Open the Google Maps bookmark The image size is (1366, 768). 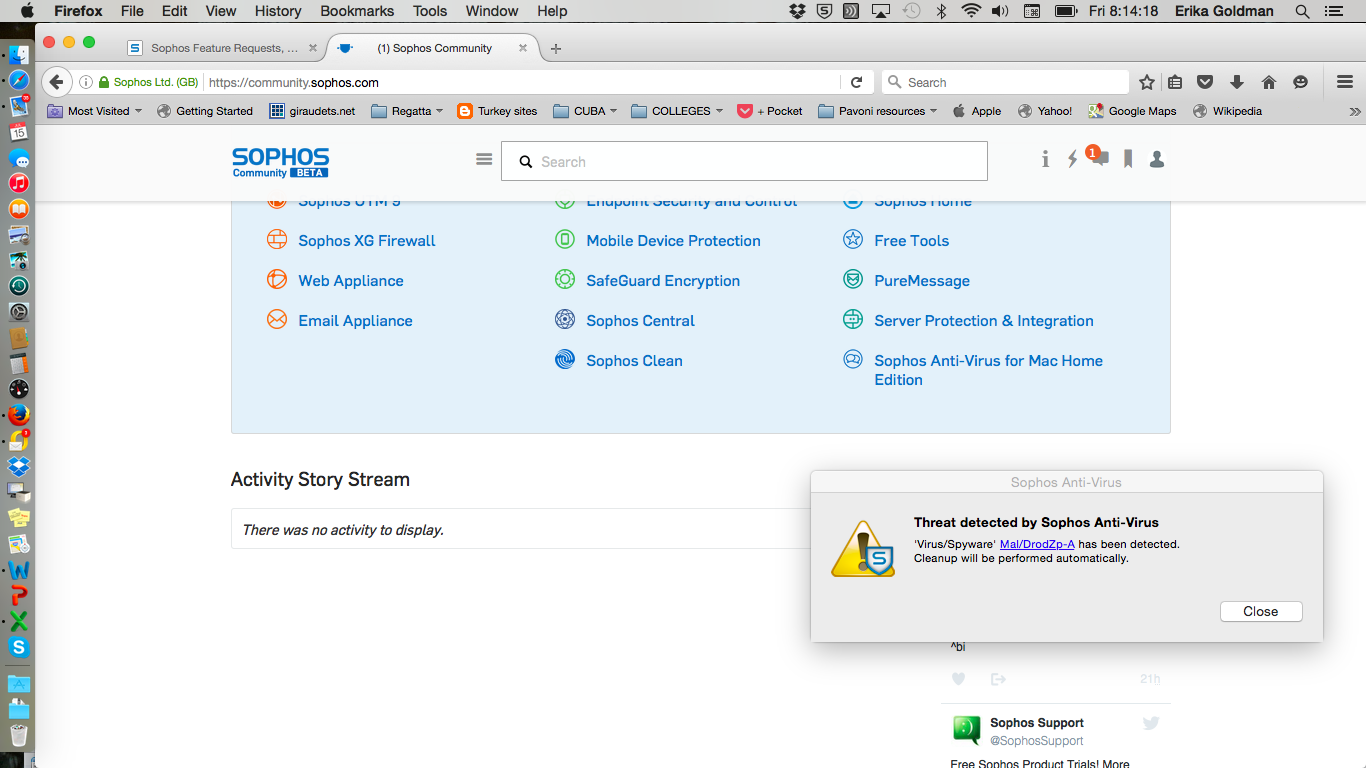pyautogui.click(x=1132, y=111)
